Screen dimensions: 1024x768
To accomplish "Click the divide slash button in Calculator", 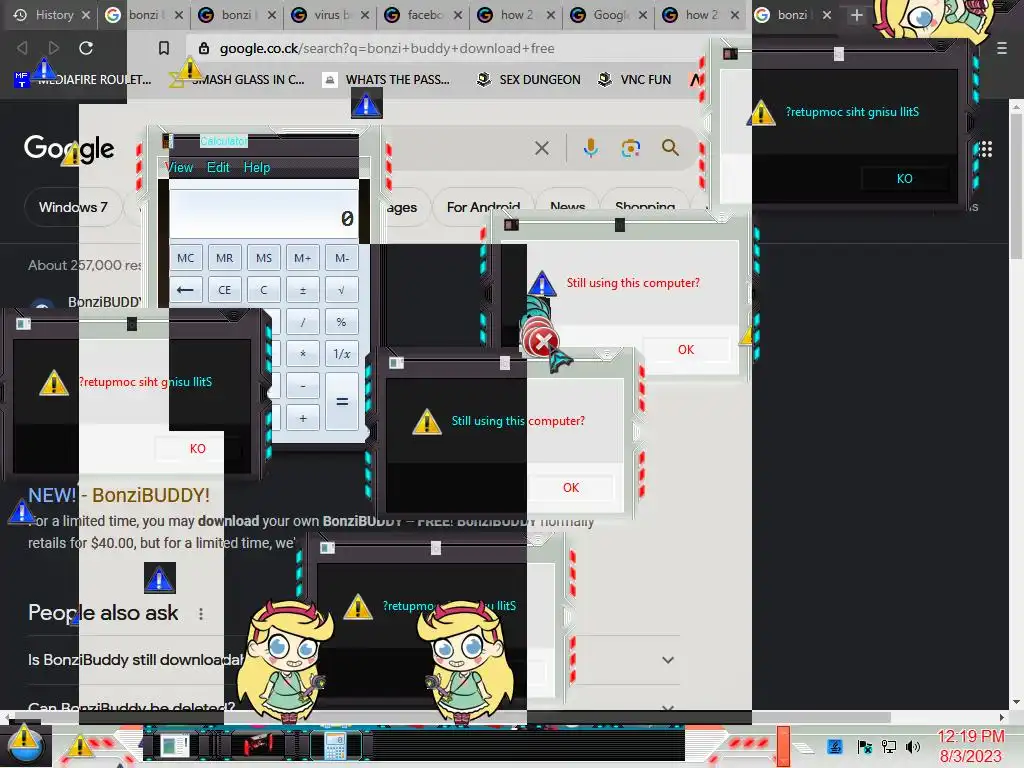I will click(303, 321).
